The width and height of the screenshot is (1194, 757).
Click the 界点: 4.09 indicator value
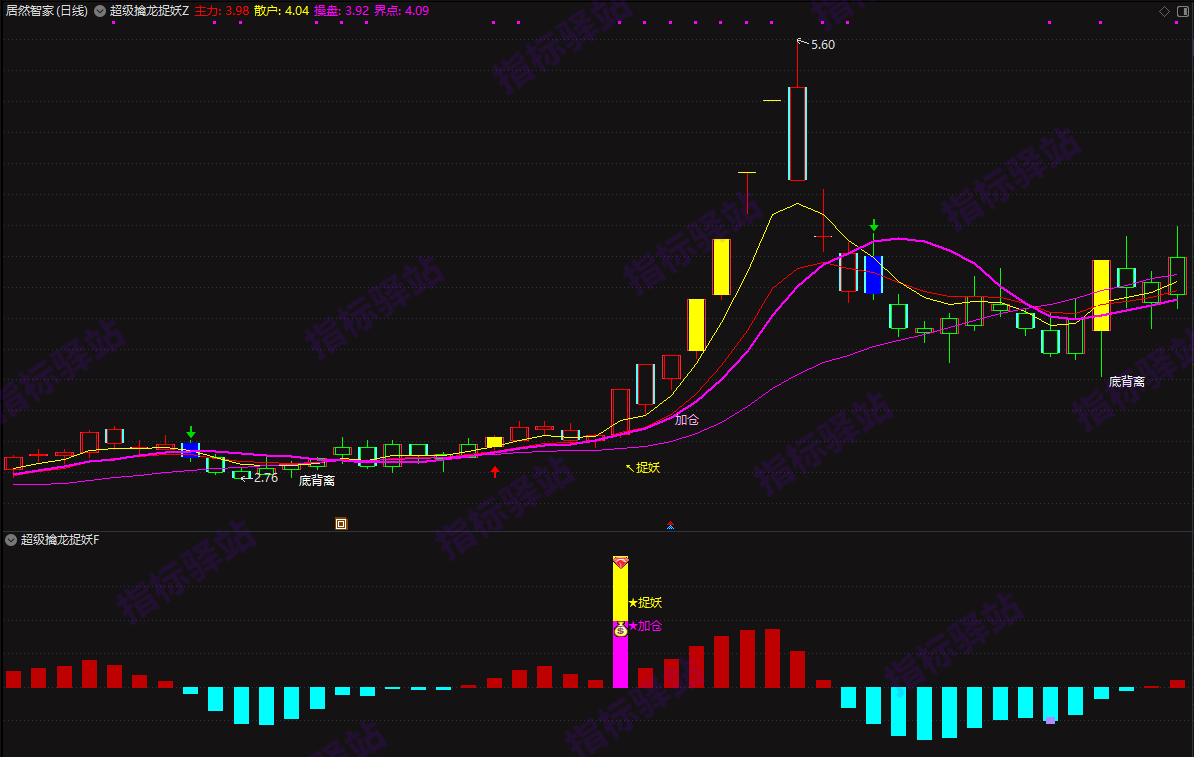[x=401, y=11]
